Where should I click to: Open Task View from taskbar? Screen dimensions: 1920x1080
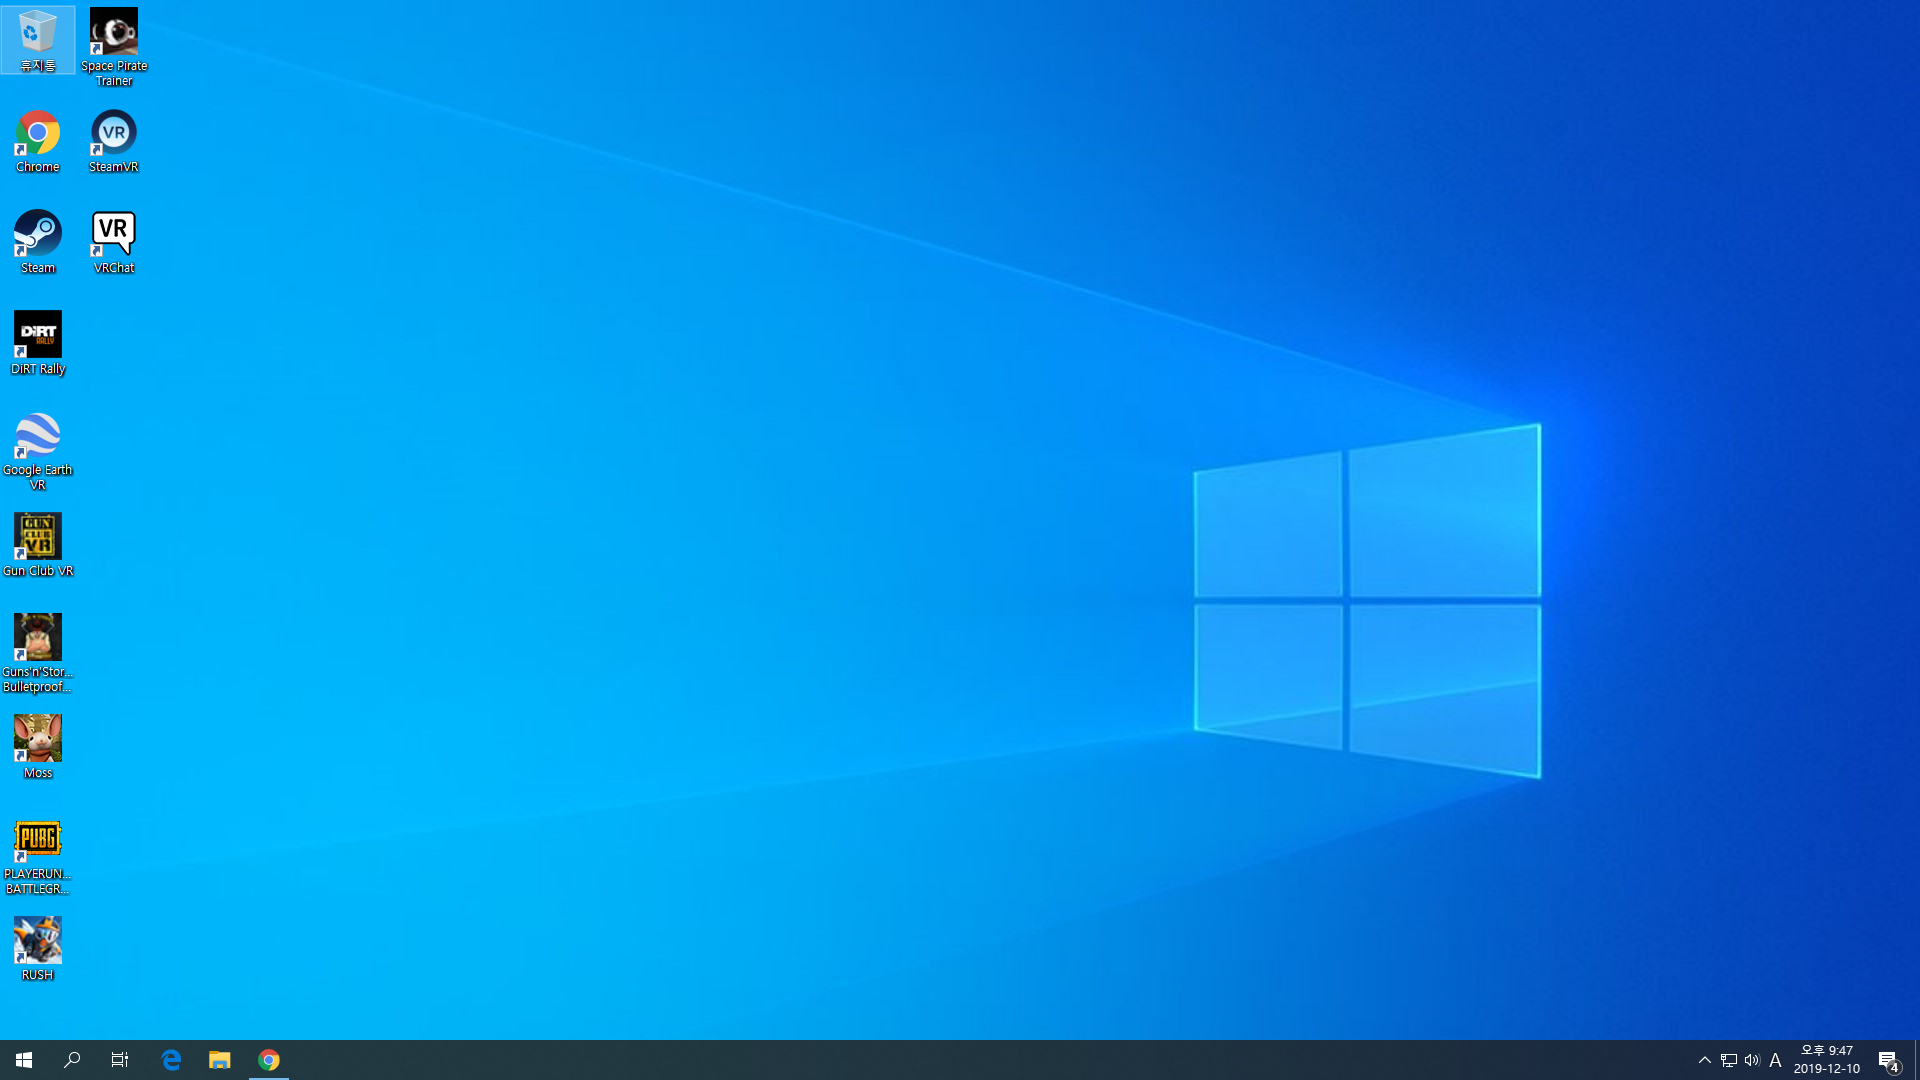pyautogui.click(x=120, y=1060)
